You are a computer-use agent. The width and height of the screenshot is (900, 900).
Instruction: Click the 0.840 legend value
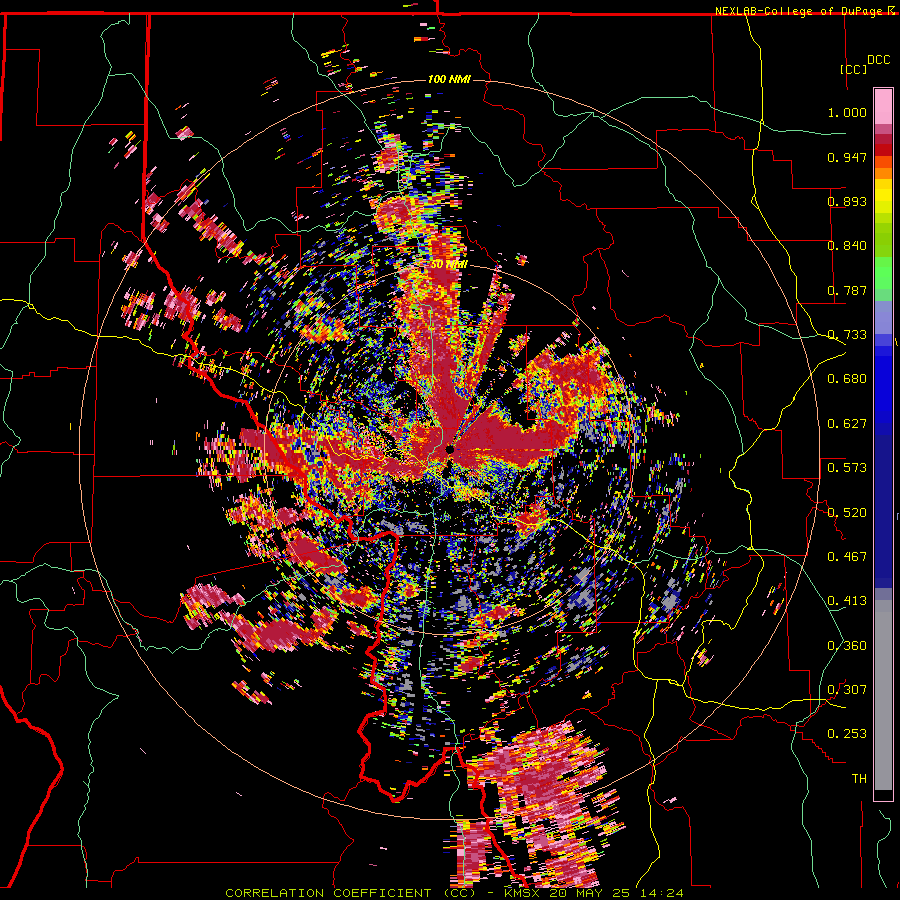[847, 246]
